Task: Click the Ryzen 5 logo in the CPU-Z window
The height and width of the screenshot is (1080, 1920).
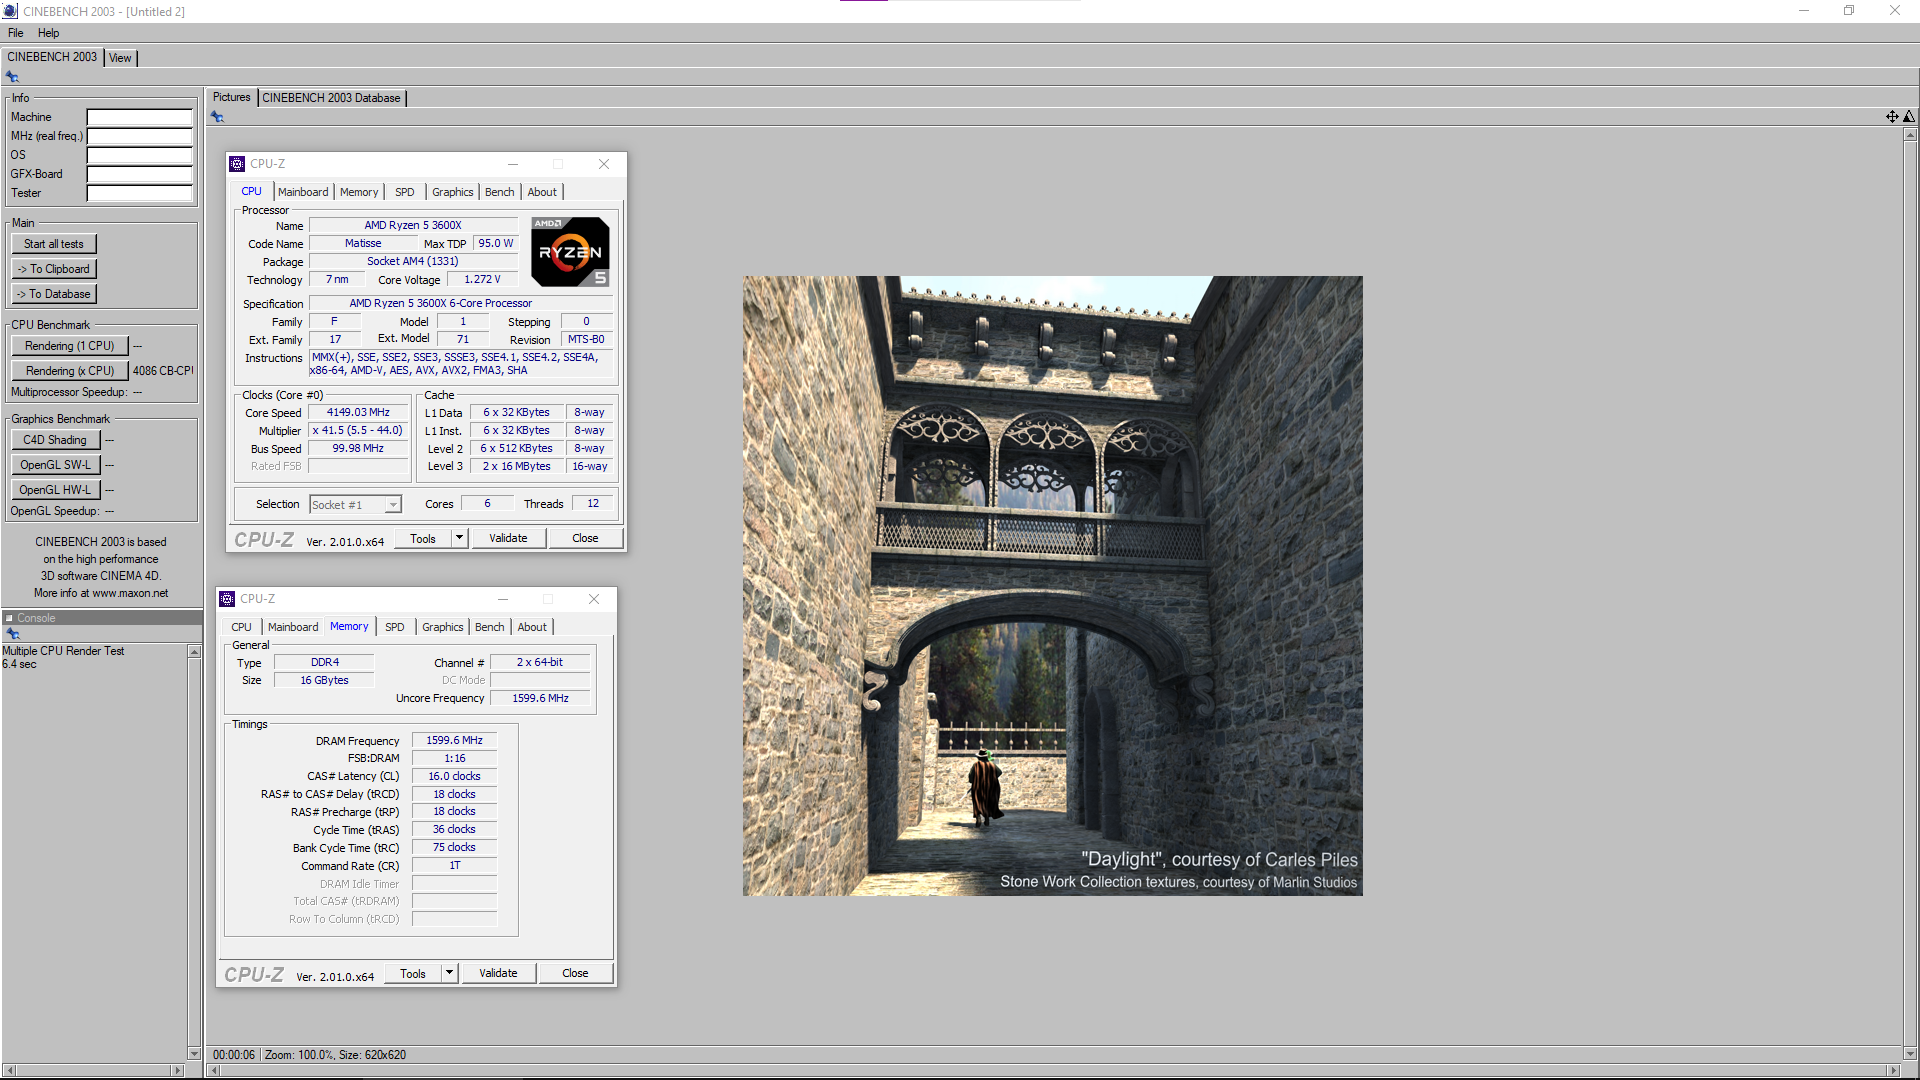Action: 570,252
